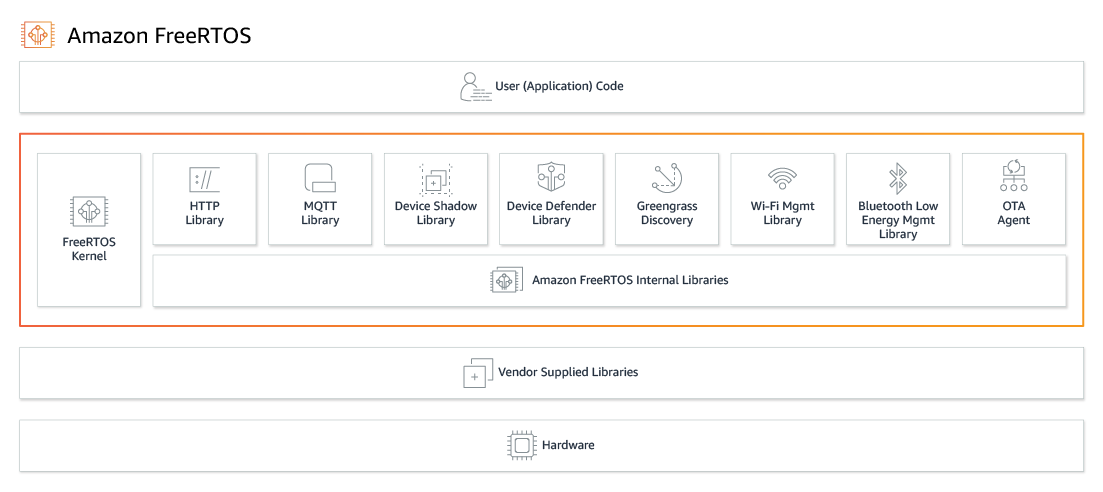This screenshot has height=492, width=1103.
Task: Click the 'Hardware' label
Action: (568, 446)
